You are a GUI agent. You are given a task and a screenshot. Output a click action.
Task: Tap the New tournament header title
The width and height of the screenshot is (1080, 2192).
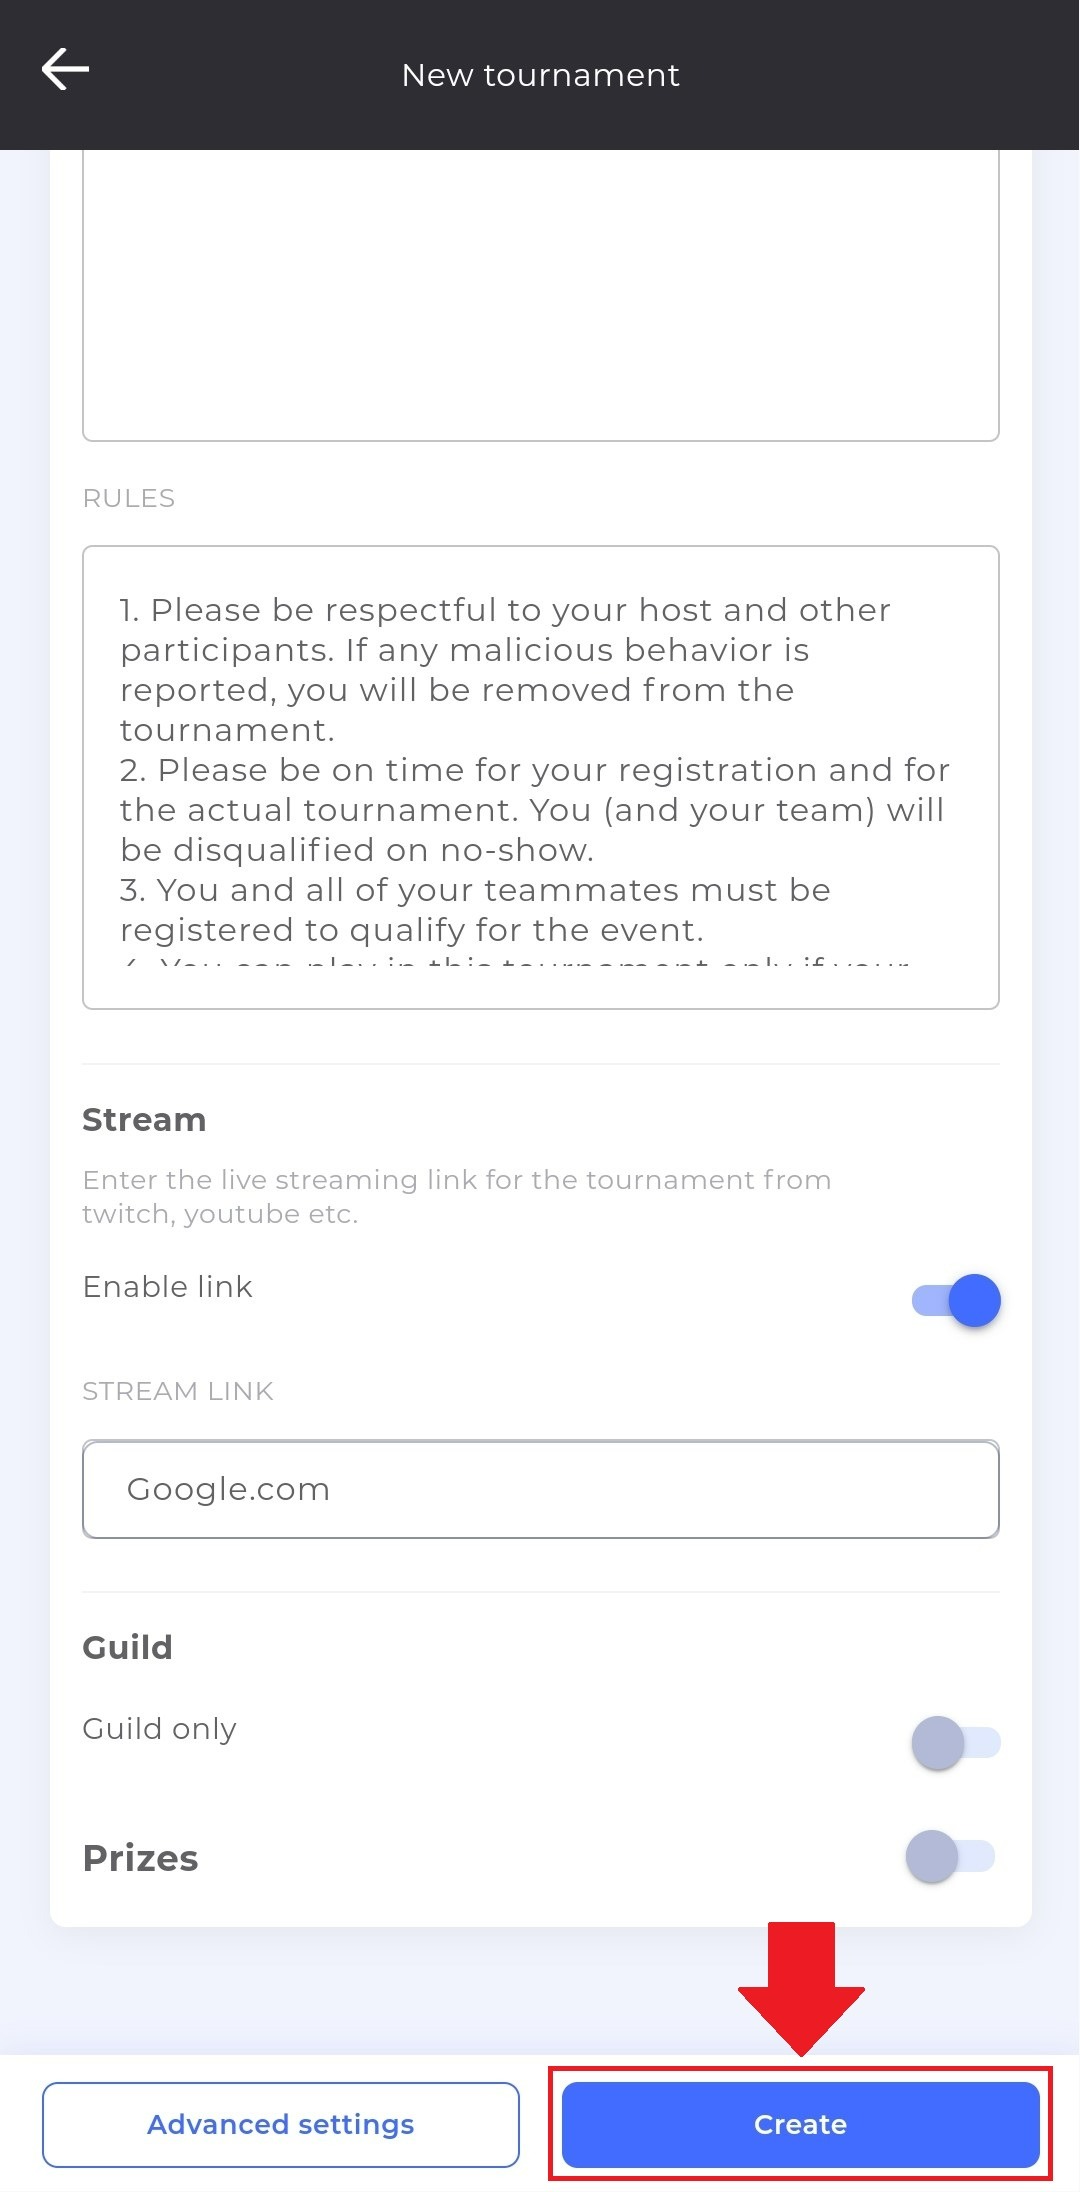540,75
